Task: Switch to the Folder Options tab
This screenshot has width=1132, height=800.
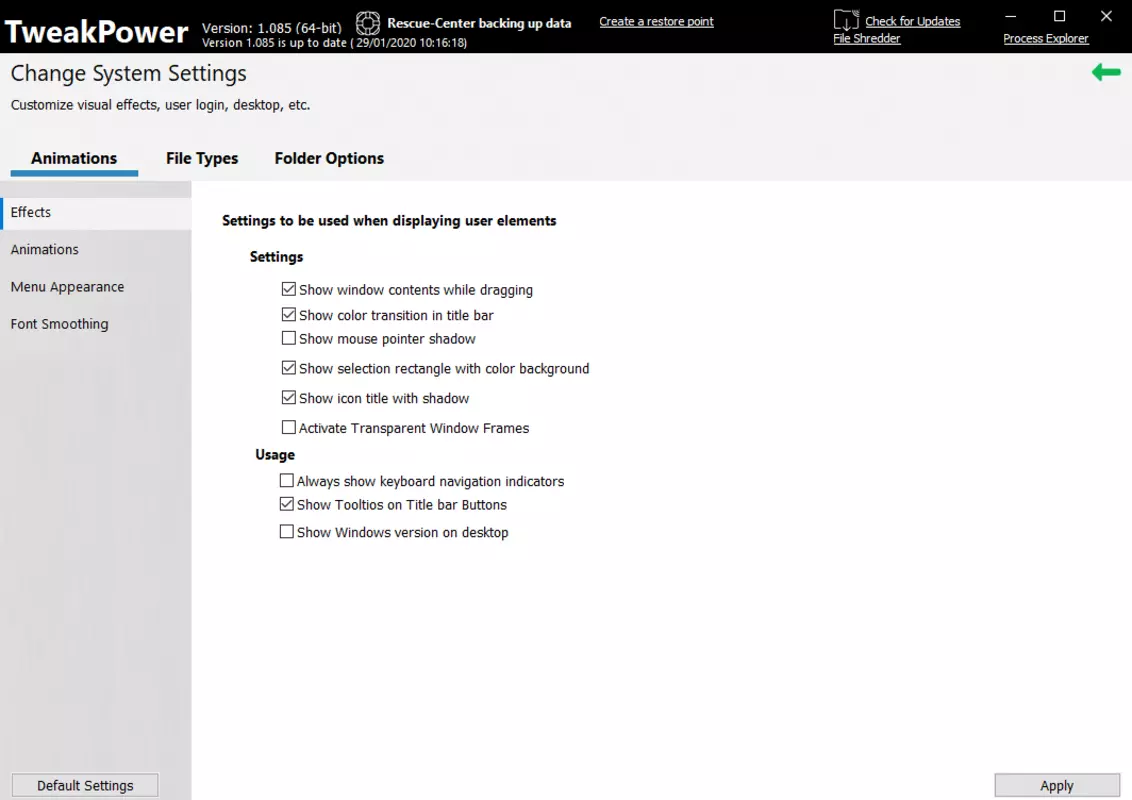Action: pos(329,158)
